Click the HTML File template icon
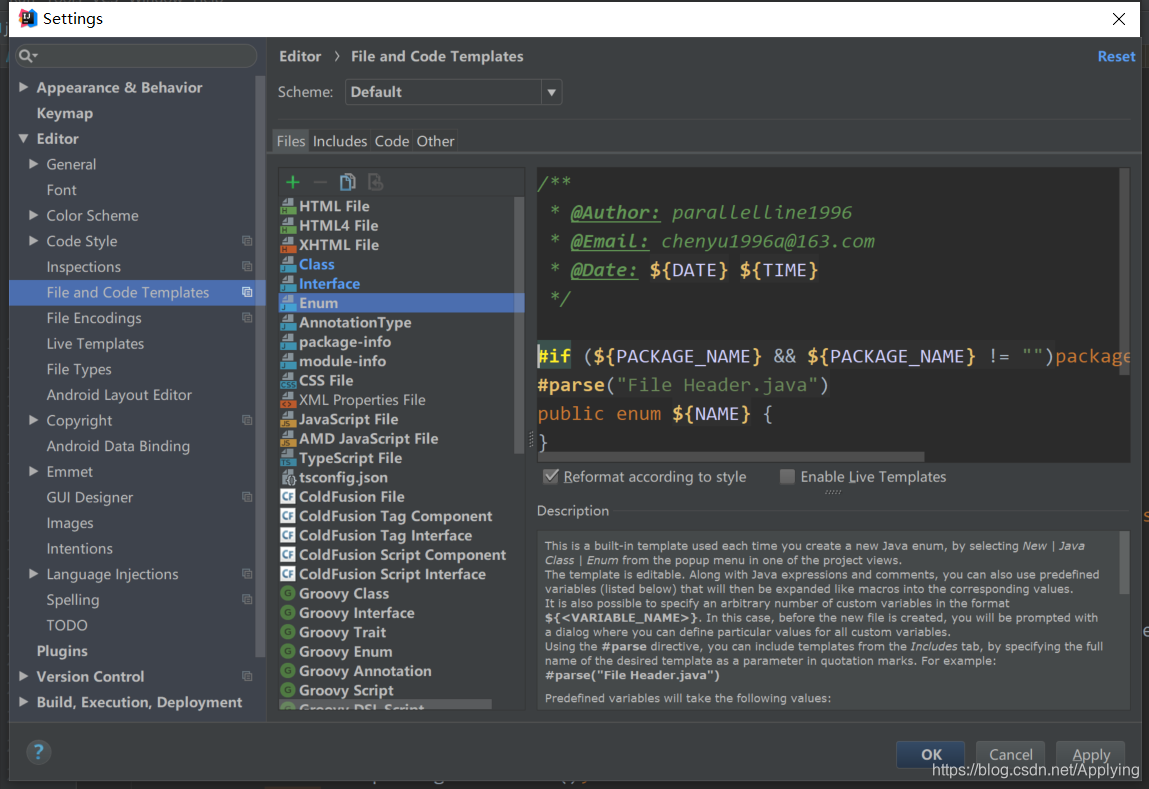The width and height of the screenshot is (1149, 789). 288,207
